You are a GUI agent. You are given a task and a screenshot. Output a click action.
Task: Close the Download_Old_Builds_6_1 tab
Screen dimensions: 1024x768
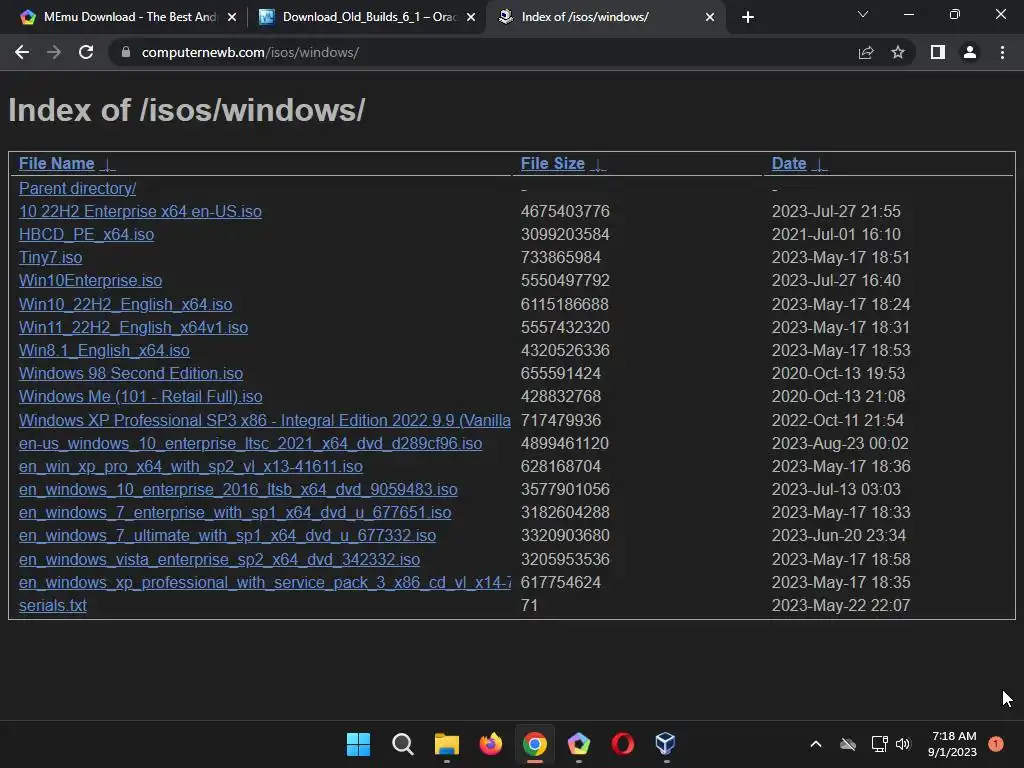(x=471, y=17)
